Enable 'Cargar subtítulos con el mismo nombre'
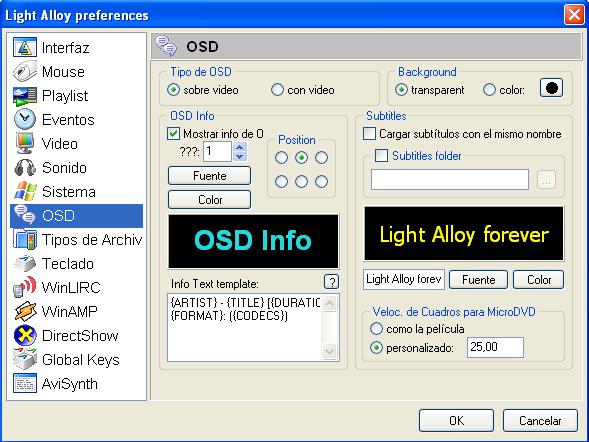 369,134
